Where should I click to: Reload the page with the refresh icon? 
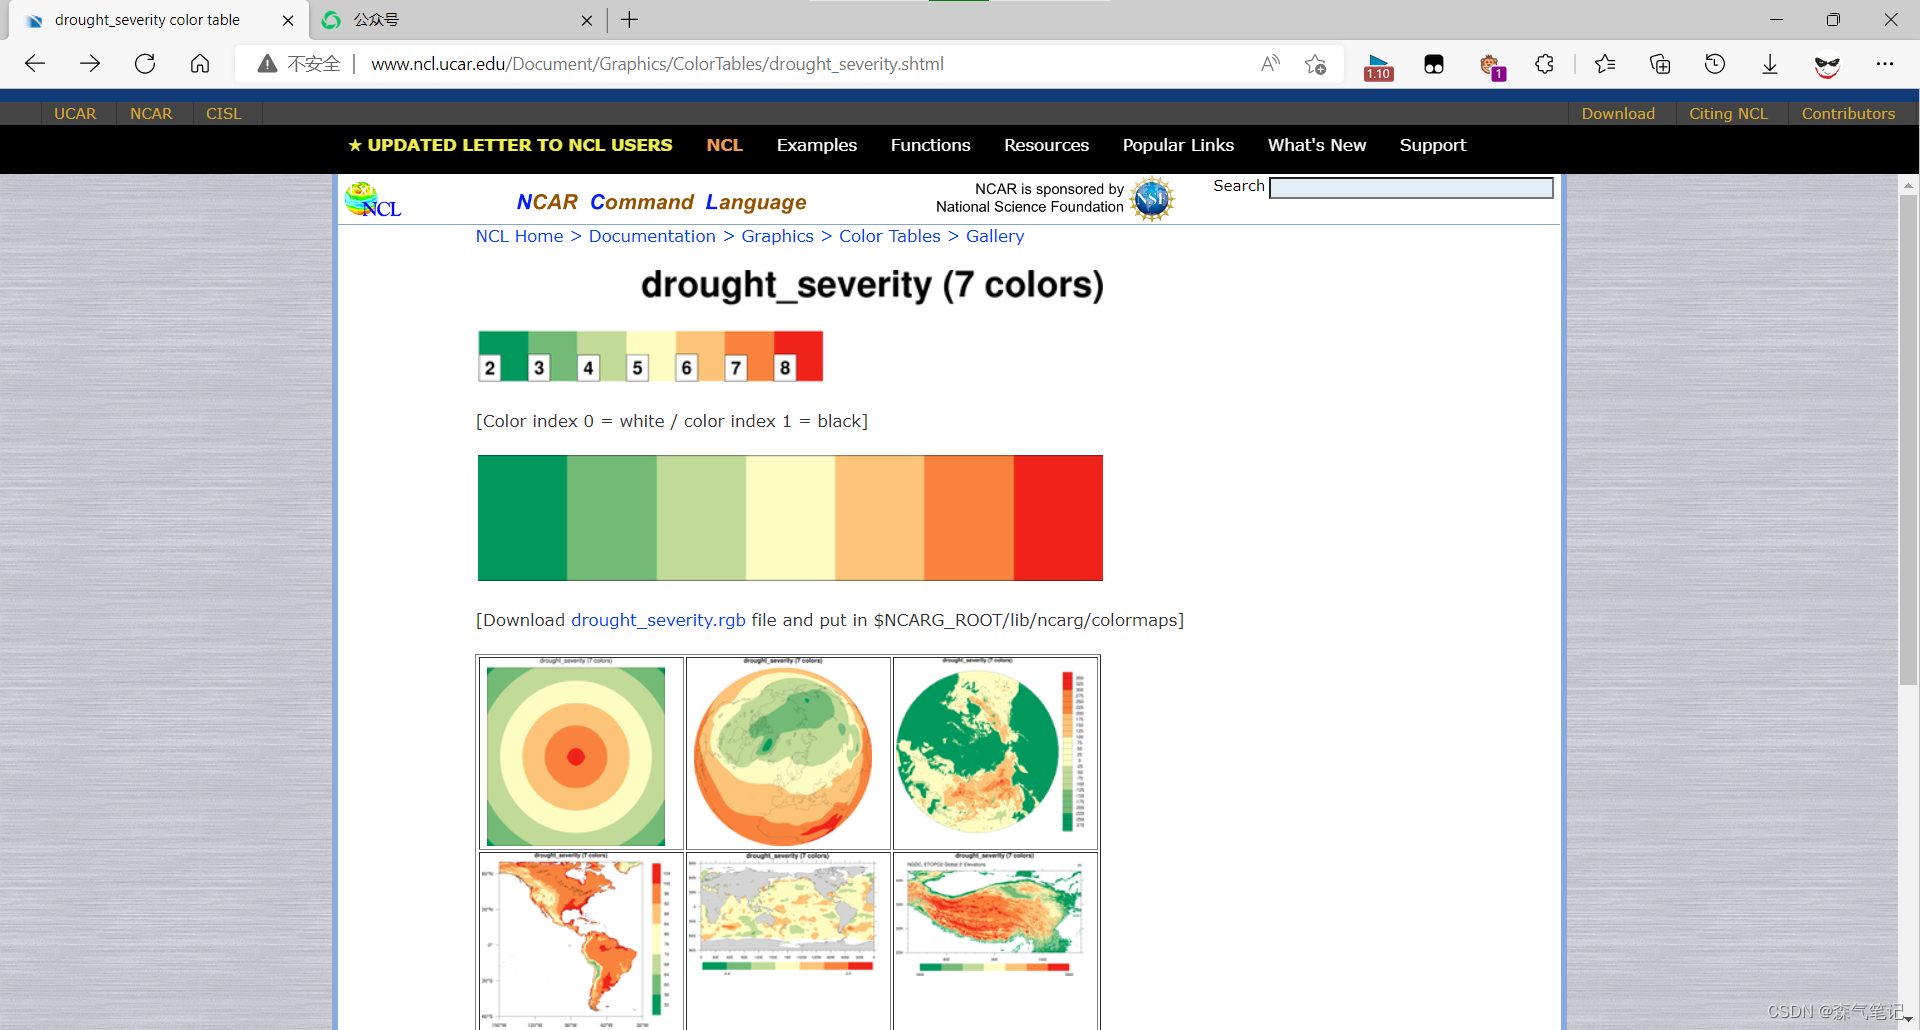(145, 64)
